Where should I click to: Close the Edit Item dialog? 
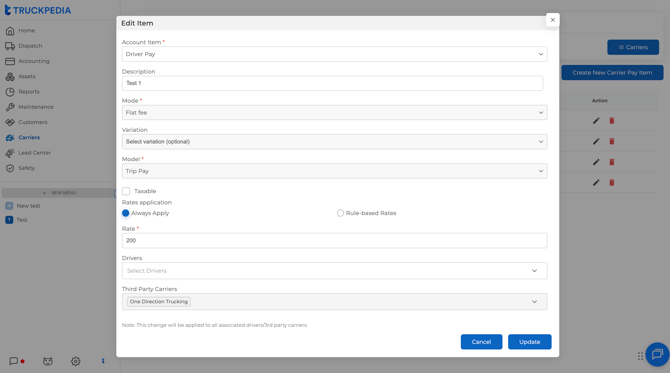click(x=552, y=20)
